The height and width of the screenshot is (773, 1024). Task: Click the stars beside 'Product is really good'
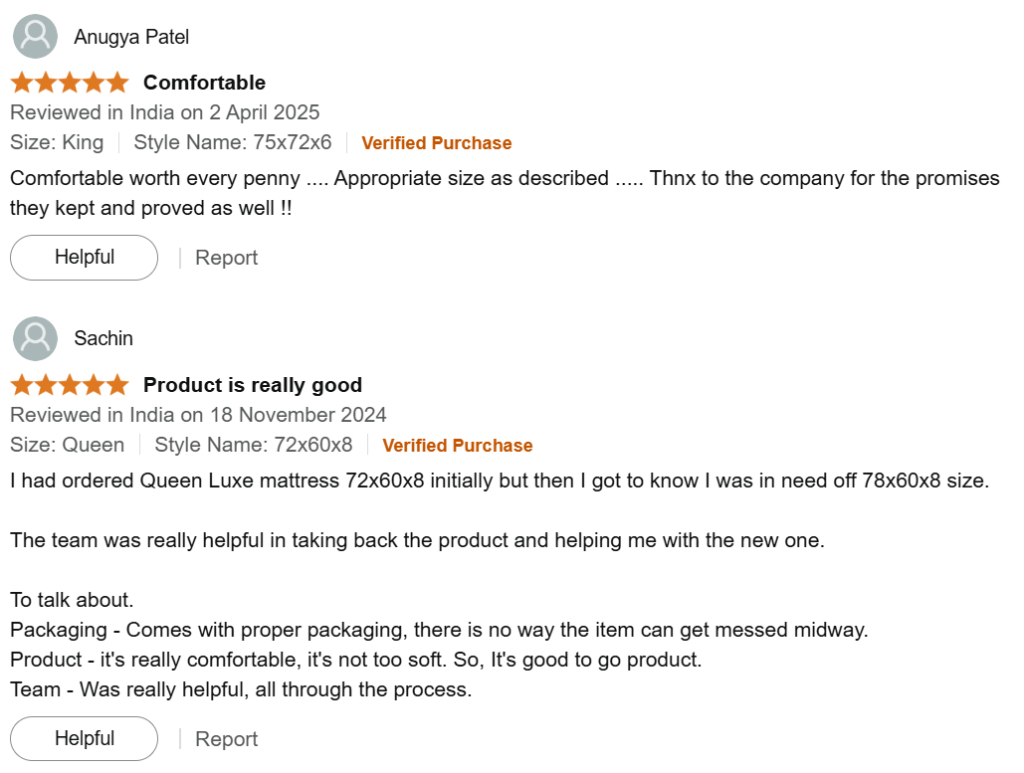(x=70, y=385)
